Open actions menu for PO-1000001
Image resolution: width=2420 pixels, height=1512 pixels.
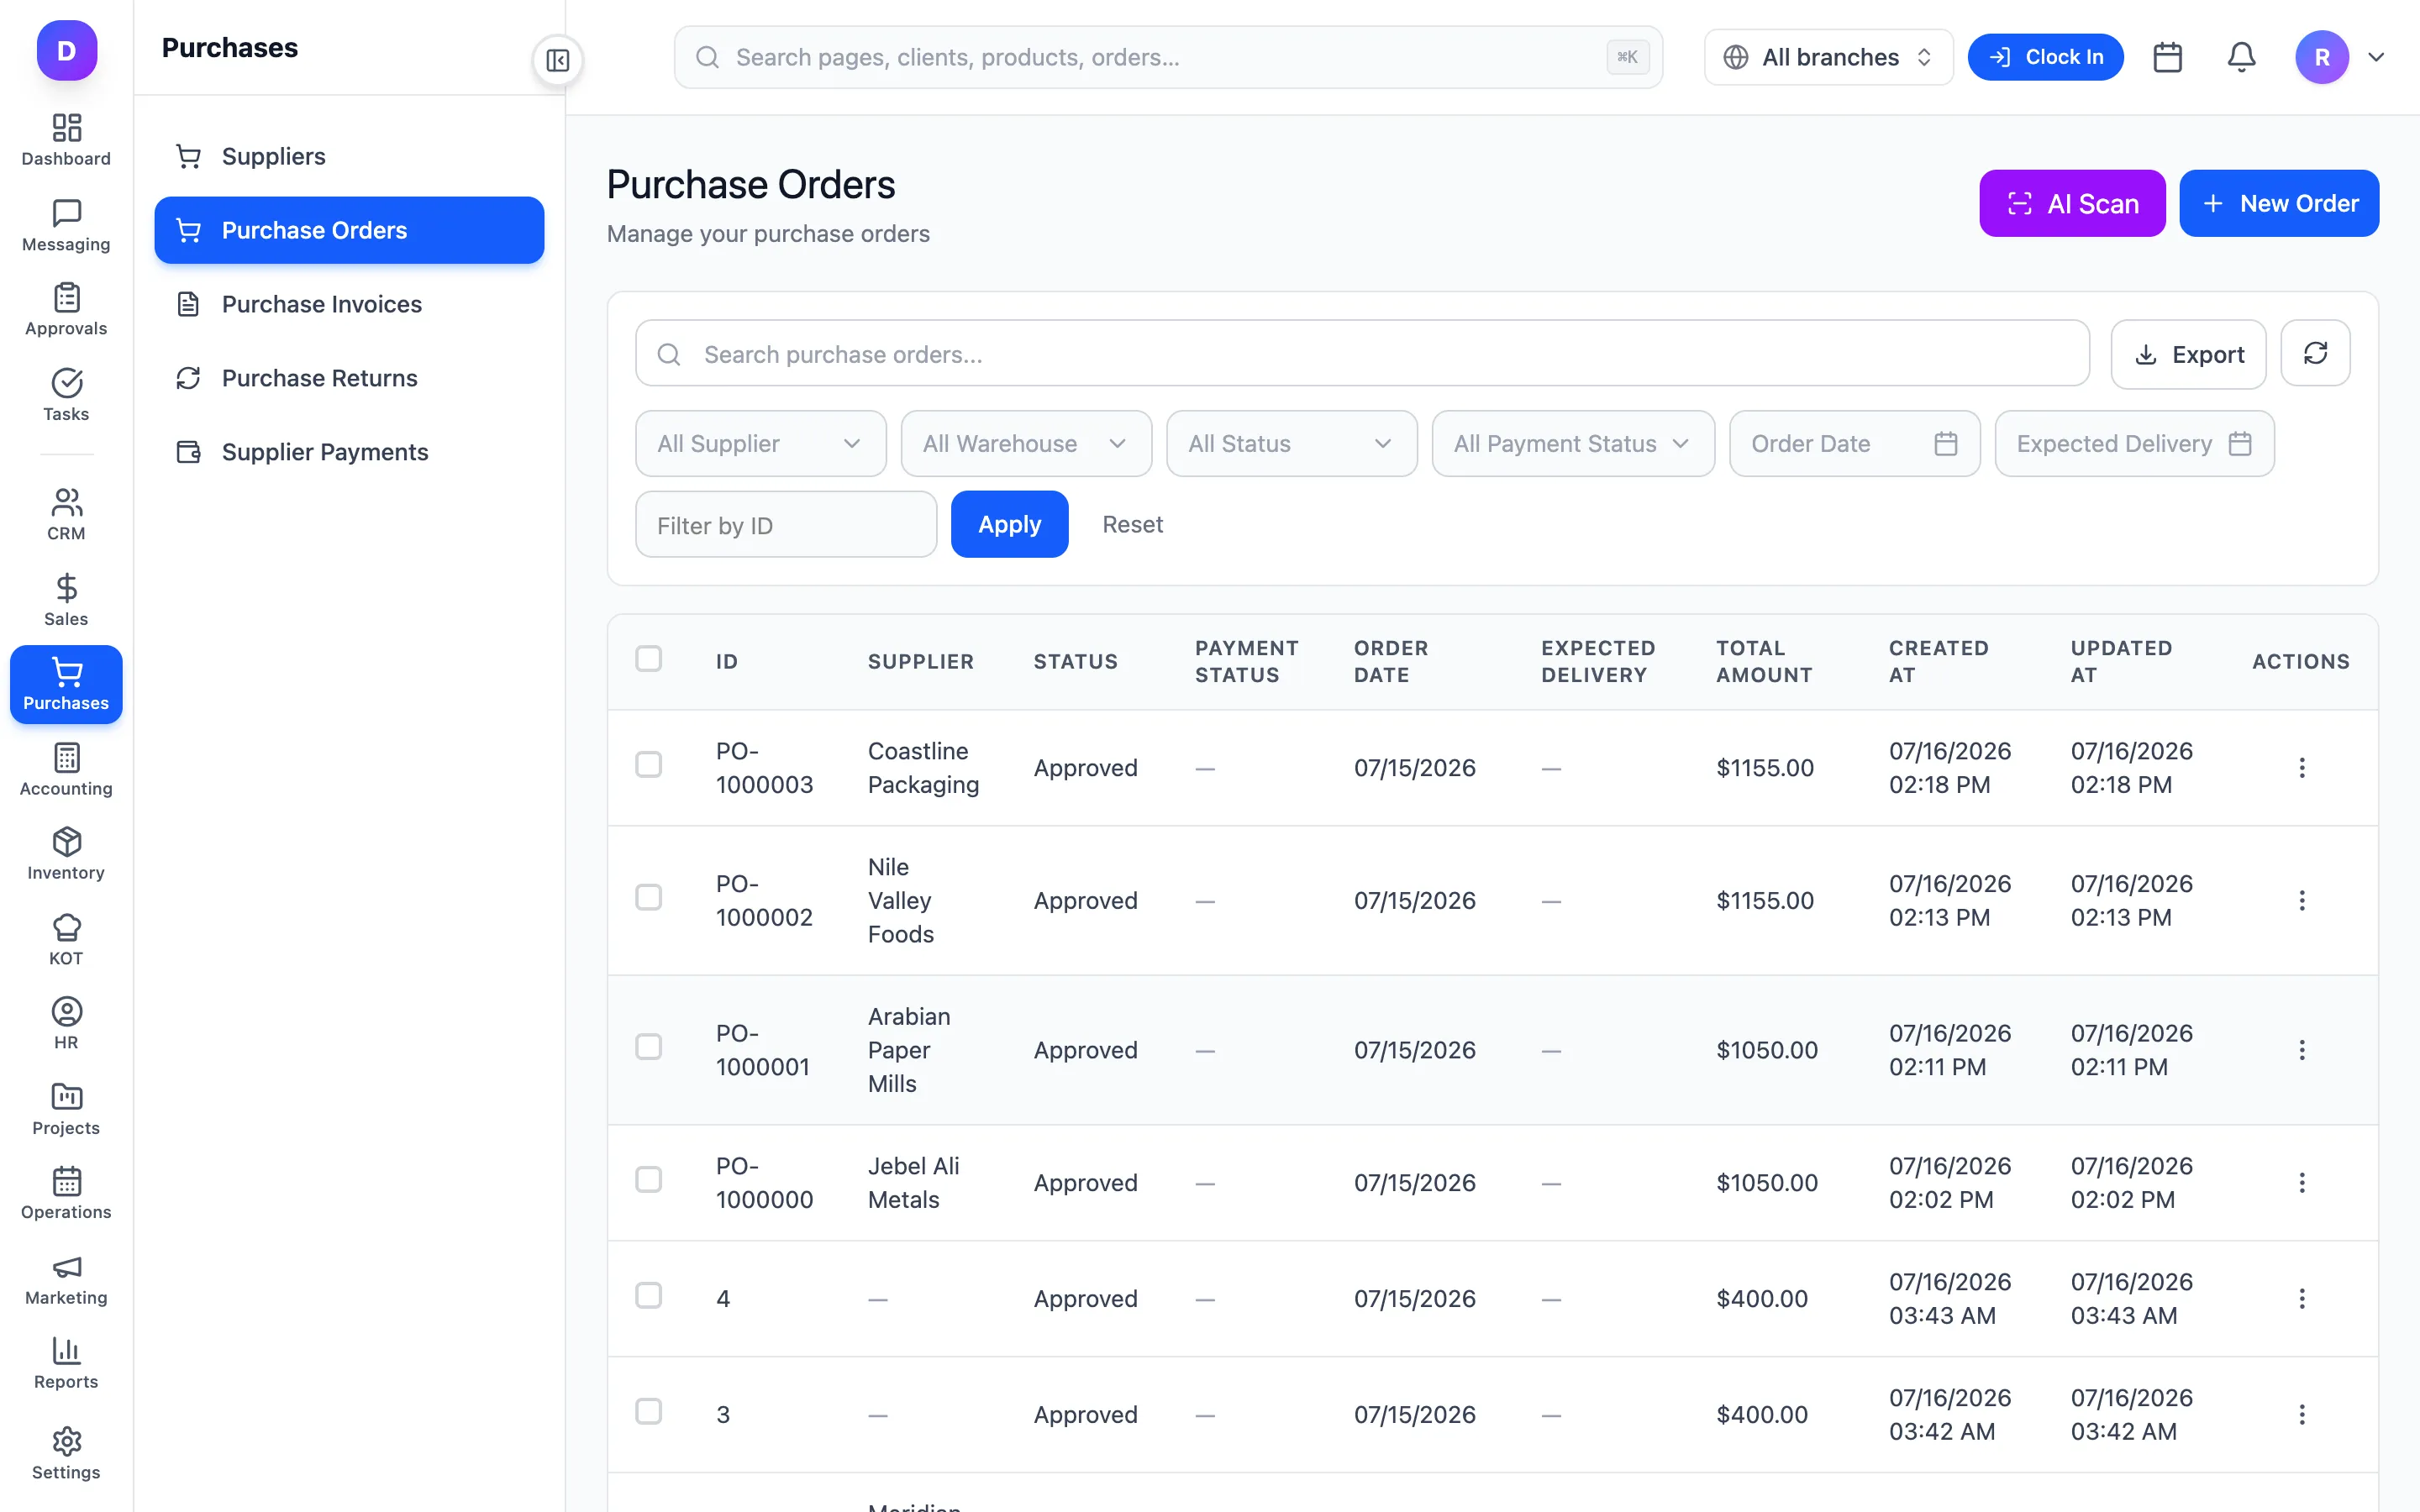tap(2301, 1050)
